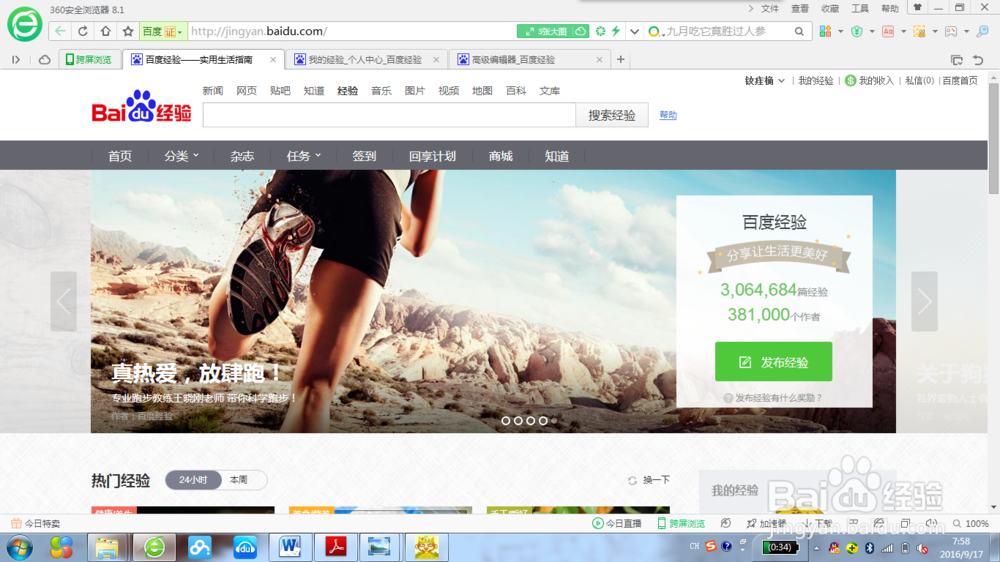Click the green shield security icon
The image size is (1000, 562).
point(857,31)
